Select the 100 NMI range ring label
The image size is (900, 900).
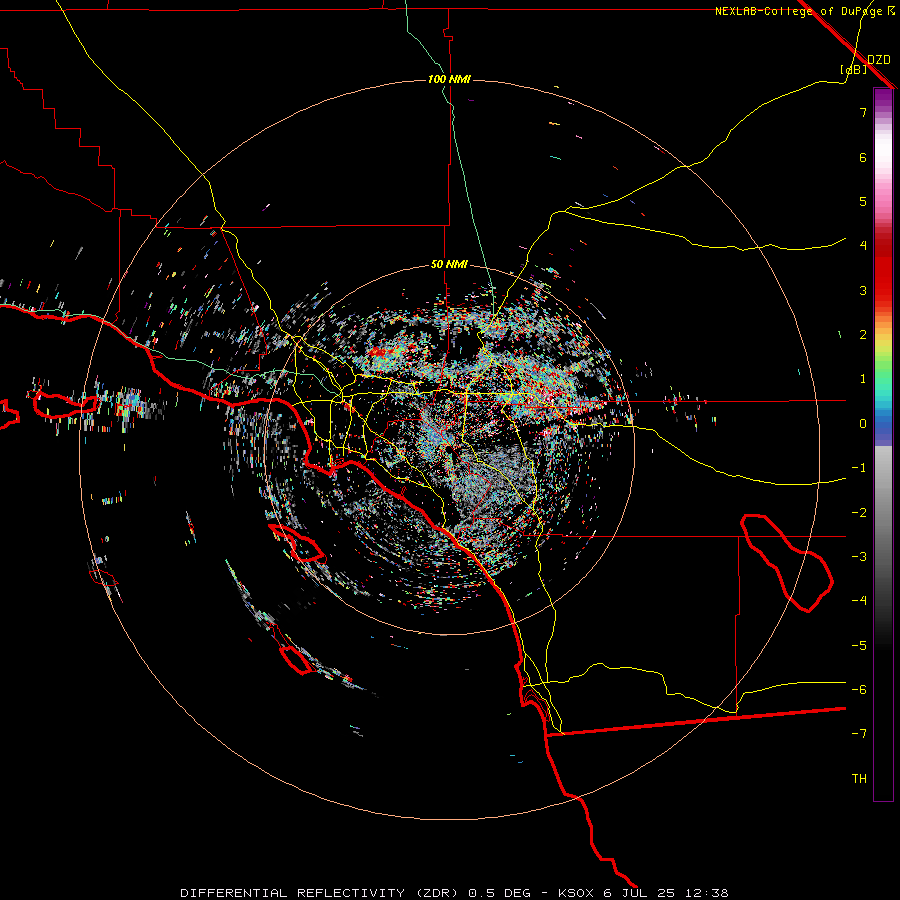(449, 79)
